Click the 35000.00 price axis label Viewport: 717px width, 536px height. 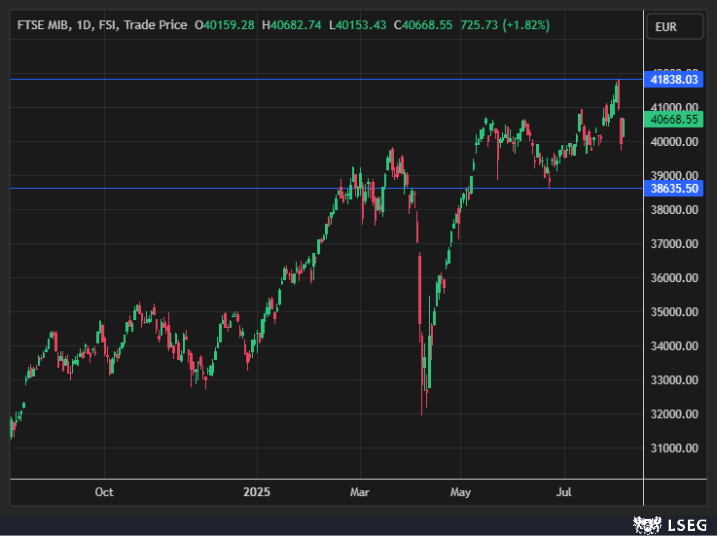point(673,312)
